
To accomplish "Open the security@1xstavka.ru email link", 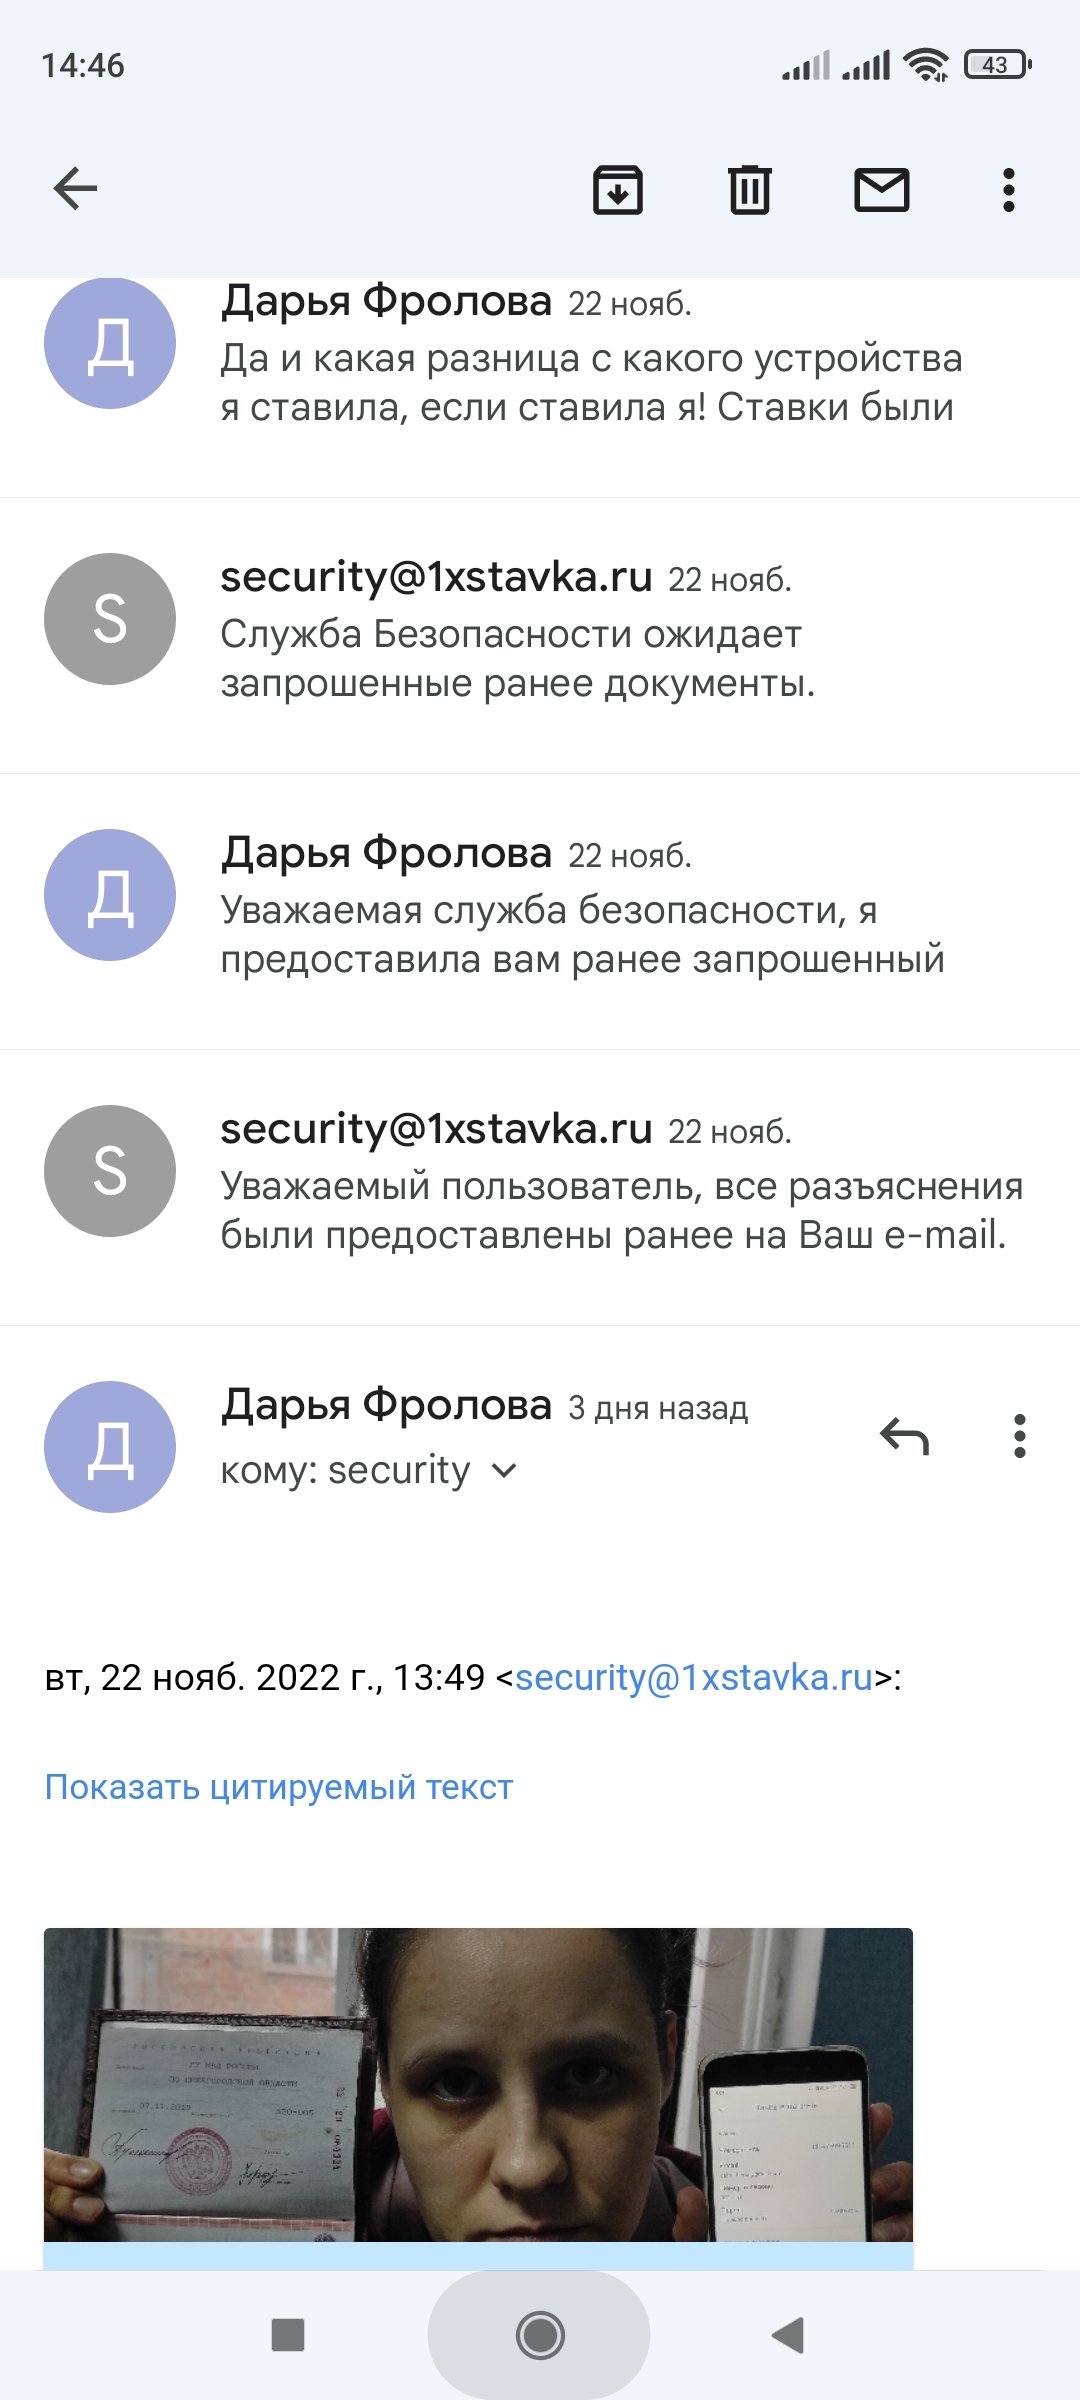I will [694, 1677].
